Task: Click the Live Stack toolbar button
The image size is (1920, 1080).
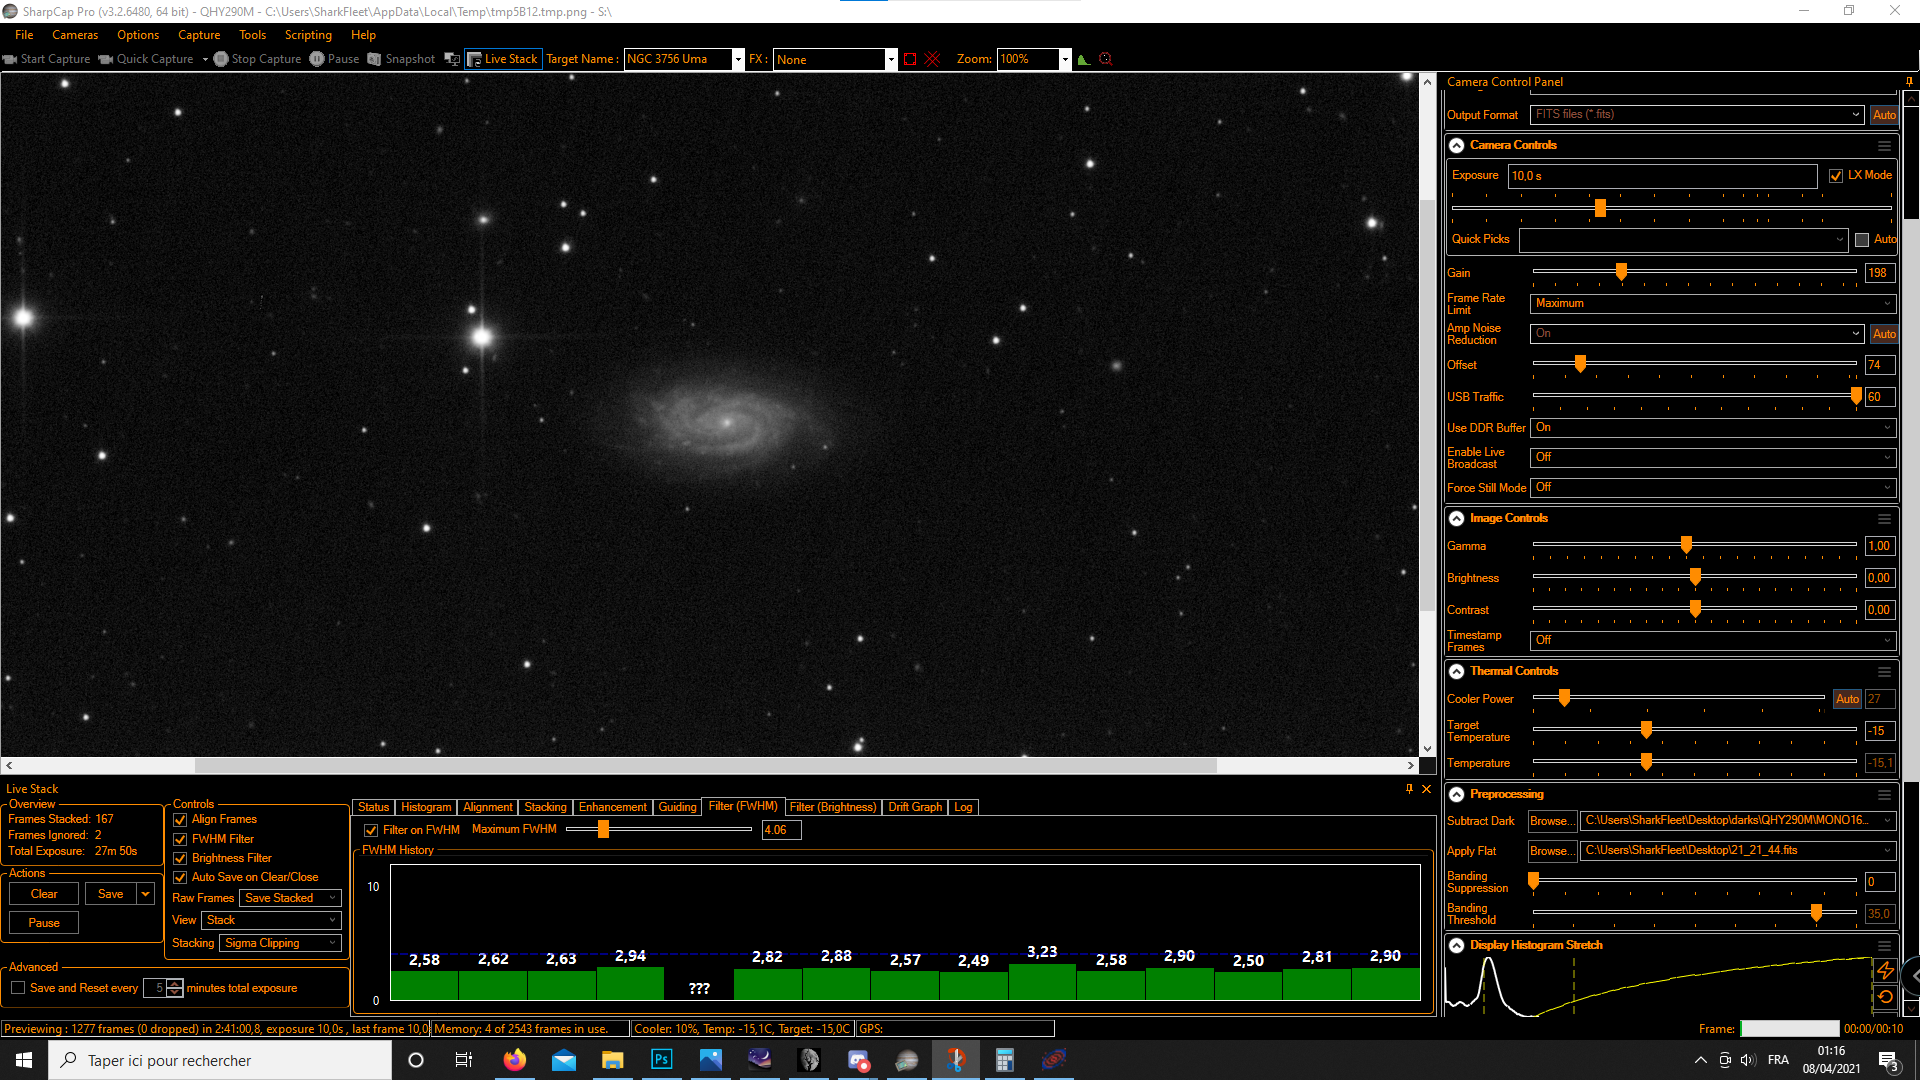Action: click(x=503, y=59)
